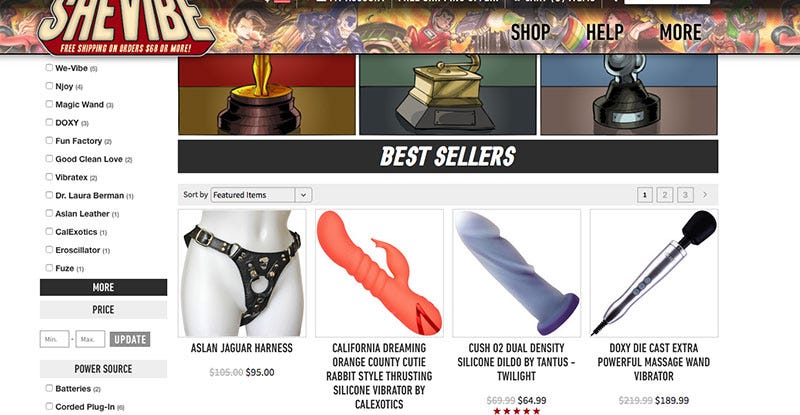The image size is (800, 415).
Task: Open the SHOP menu
Action: (x=531, y=33)
